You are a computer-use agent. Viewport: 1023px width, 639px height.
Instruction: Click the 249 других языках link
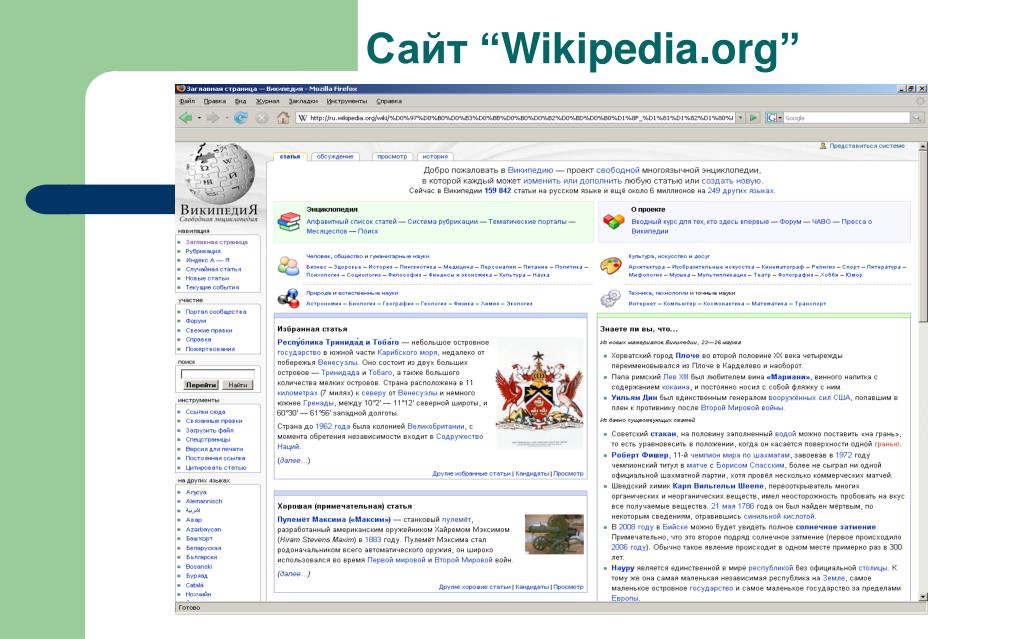point(741,191)
